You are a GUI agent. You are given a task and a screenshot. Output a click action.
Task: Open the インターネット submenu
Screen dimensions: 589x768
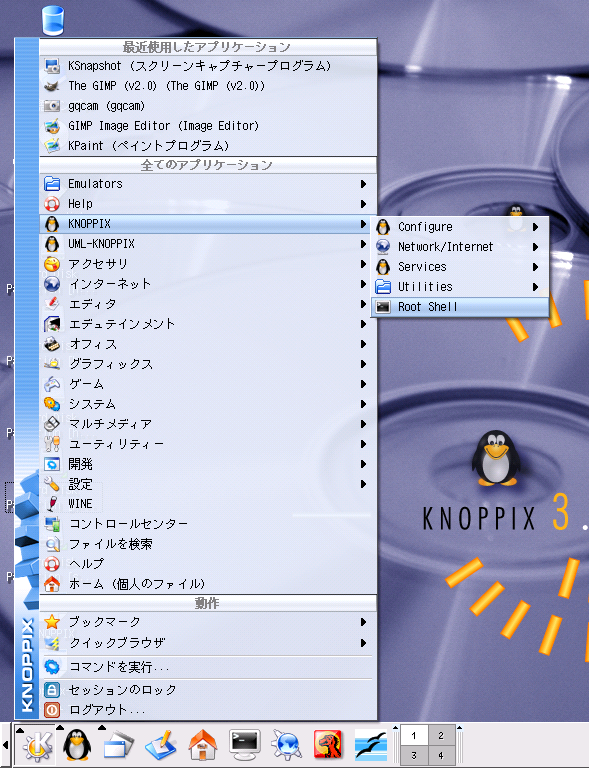(208, 284)
